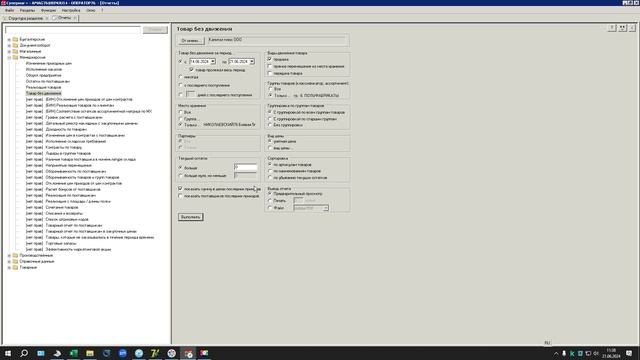Close the Отчеты tab with its x
Image resolution: width=640 pixels, height=360 pixels.
tap(75, 18)
